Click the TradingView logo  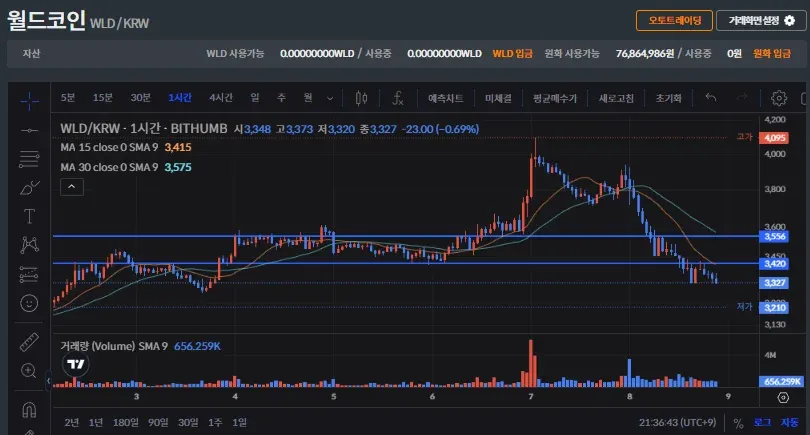(x=76, y=364)
